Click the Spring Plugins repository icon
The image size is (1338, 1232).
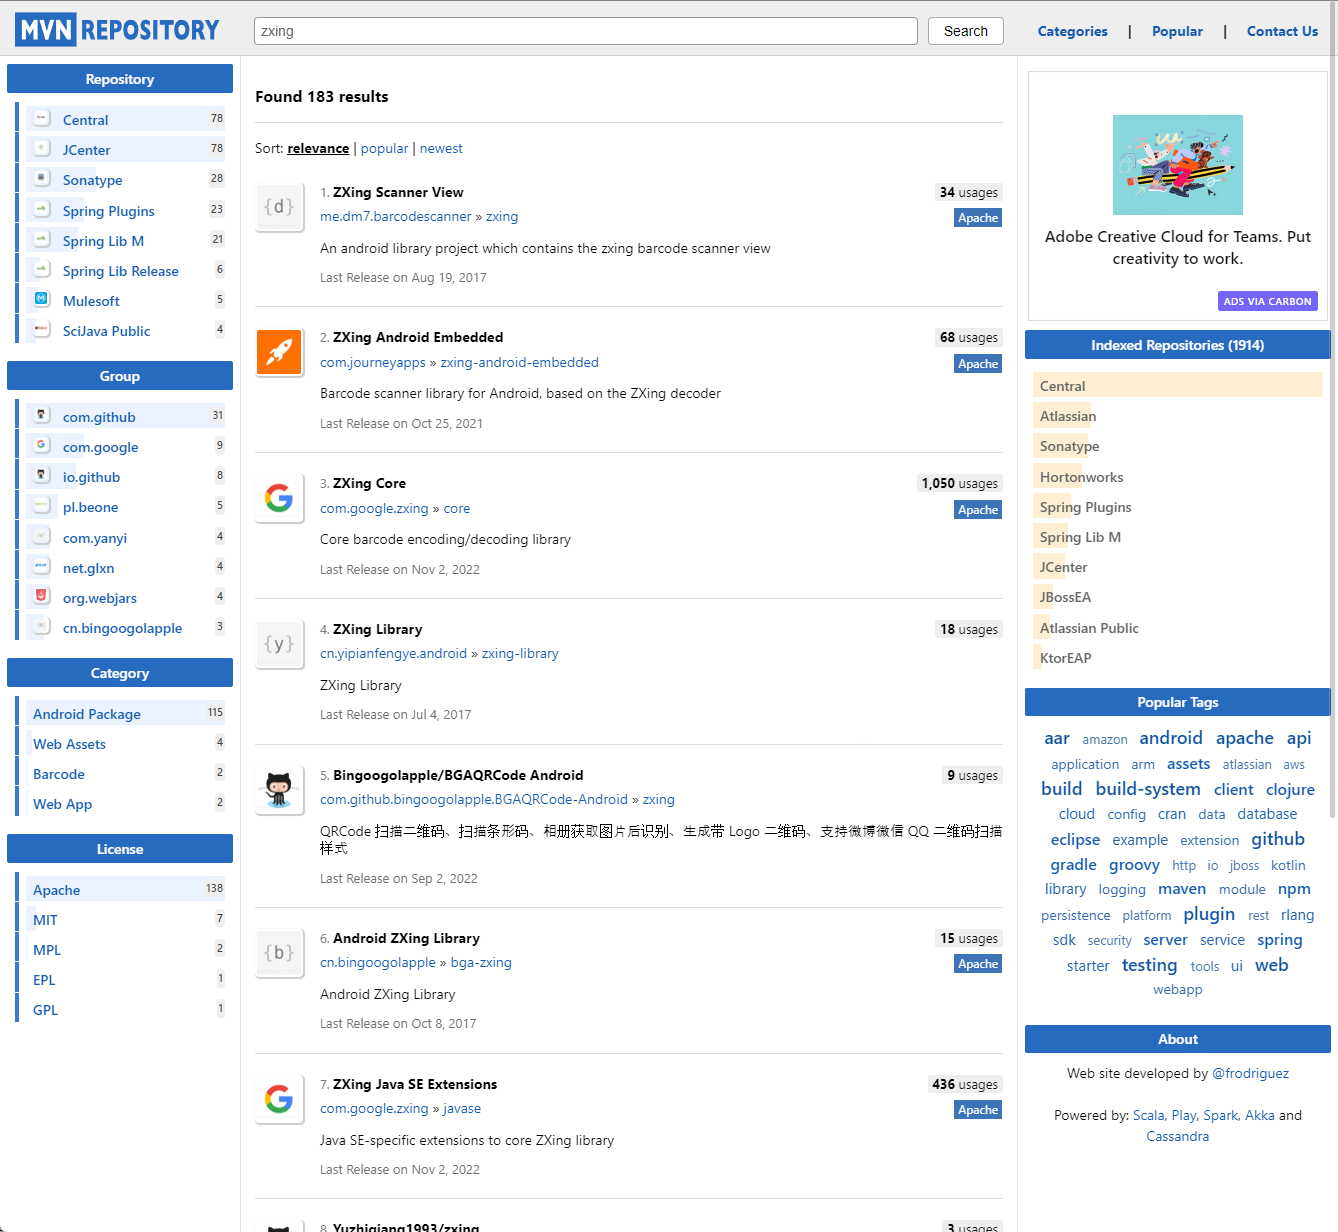42,209
